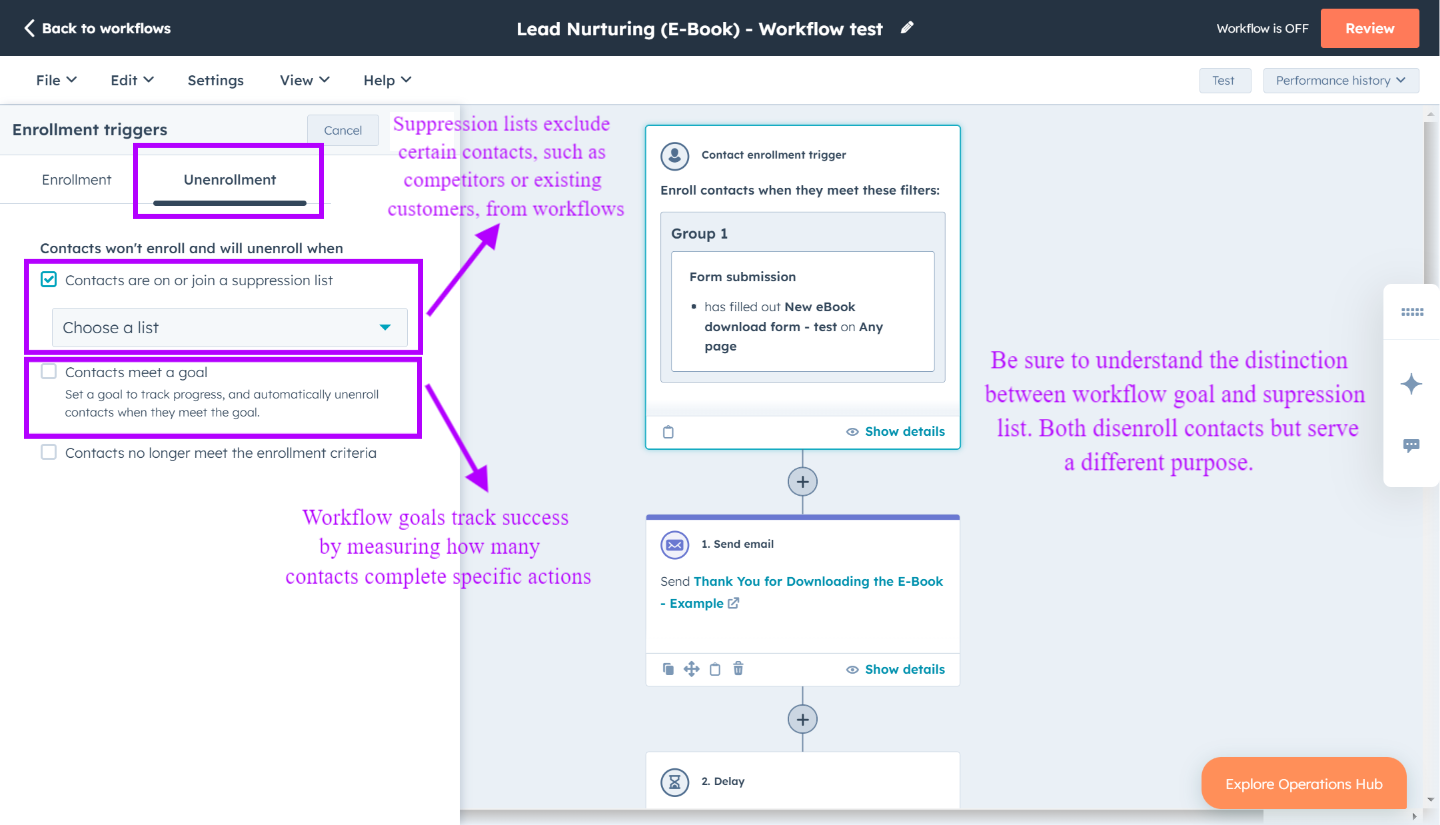Uncheck the suppression list checkbox
The width and height of the screenshot is (1440, 825).
coord(49,279)
